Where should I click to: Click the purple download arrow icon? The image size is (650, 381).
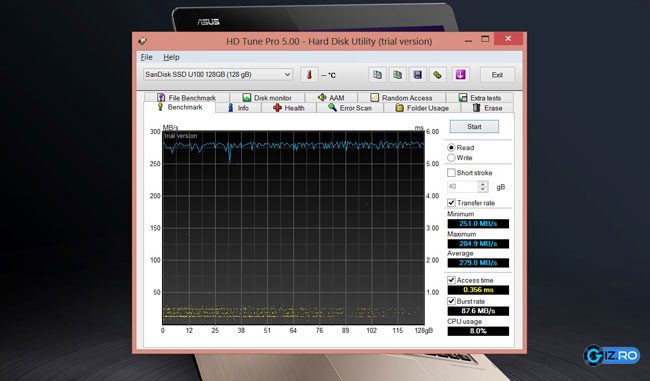point(460,75)
